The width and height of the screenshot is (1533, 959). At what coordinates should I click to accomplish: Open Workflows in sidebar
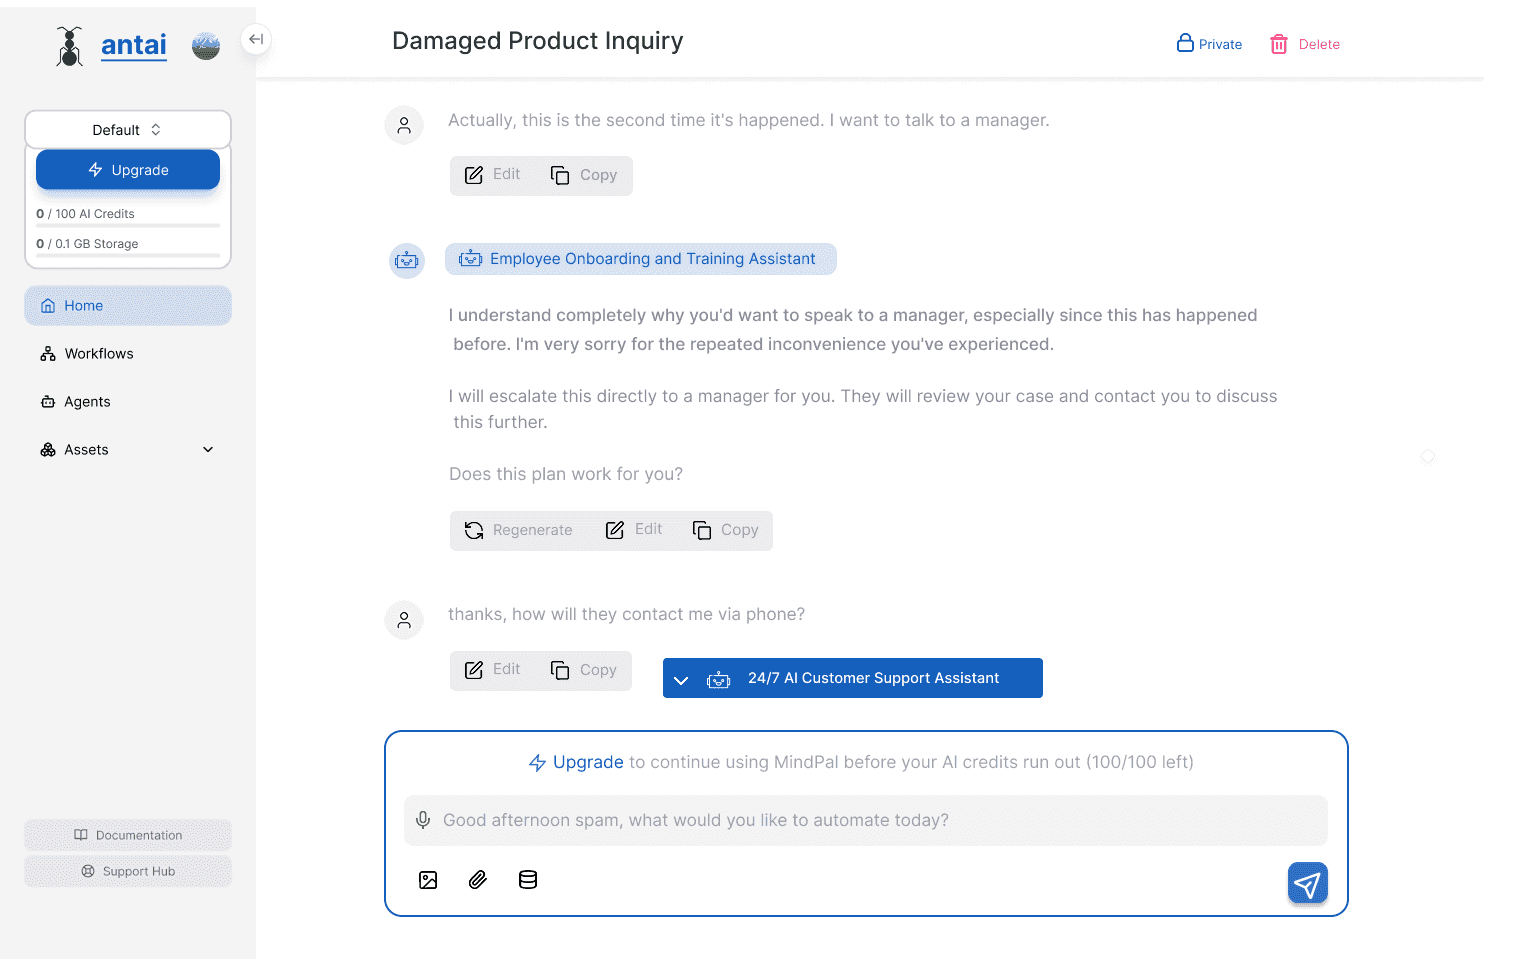tap(128, 354)
